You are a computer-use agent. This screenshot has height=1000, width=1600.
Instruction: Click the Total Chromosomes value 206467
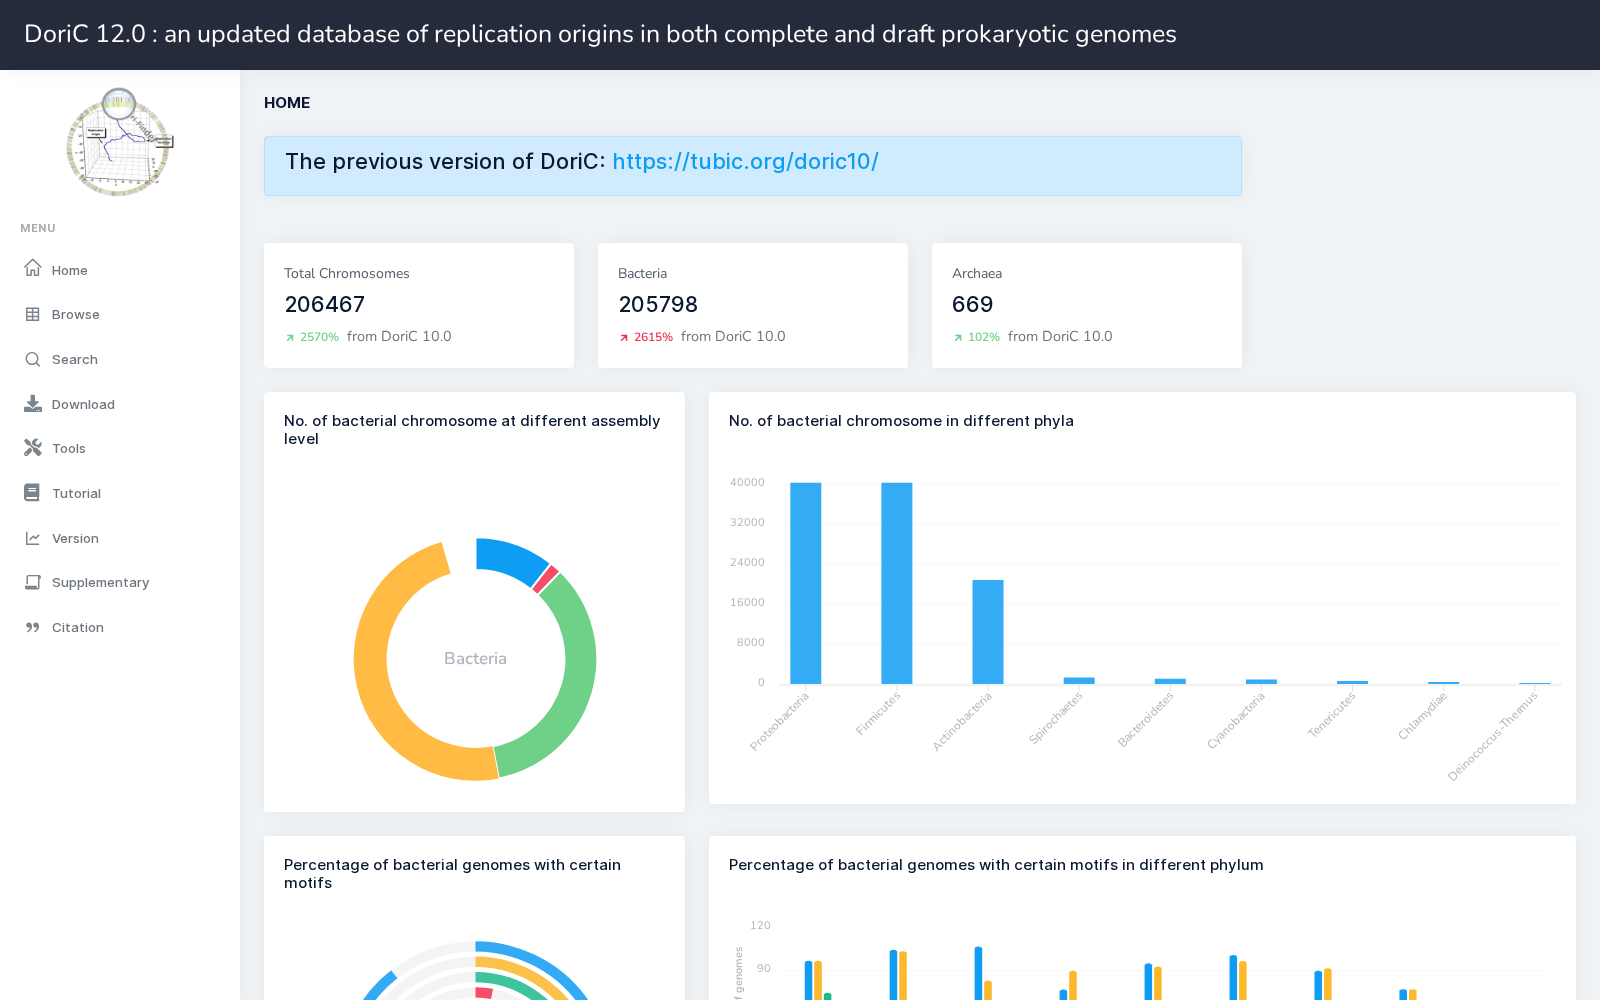coord(325,304)
